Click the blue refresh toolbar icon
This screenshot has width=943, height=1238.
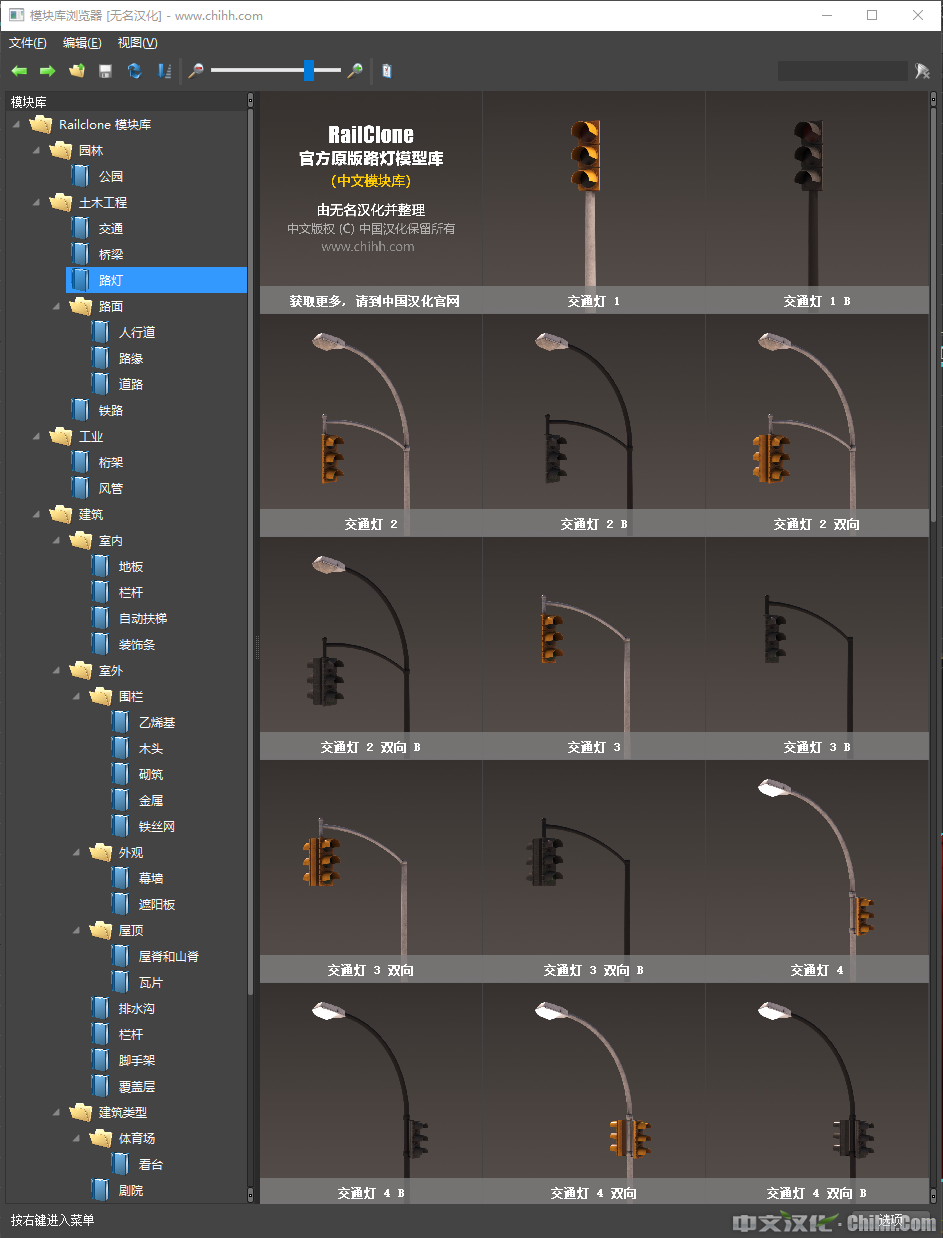point(134,71)
